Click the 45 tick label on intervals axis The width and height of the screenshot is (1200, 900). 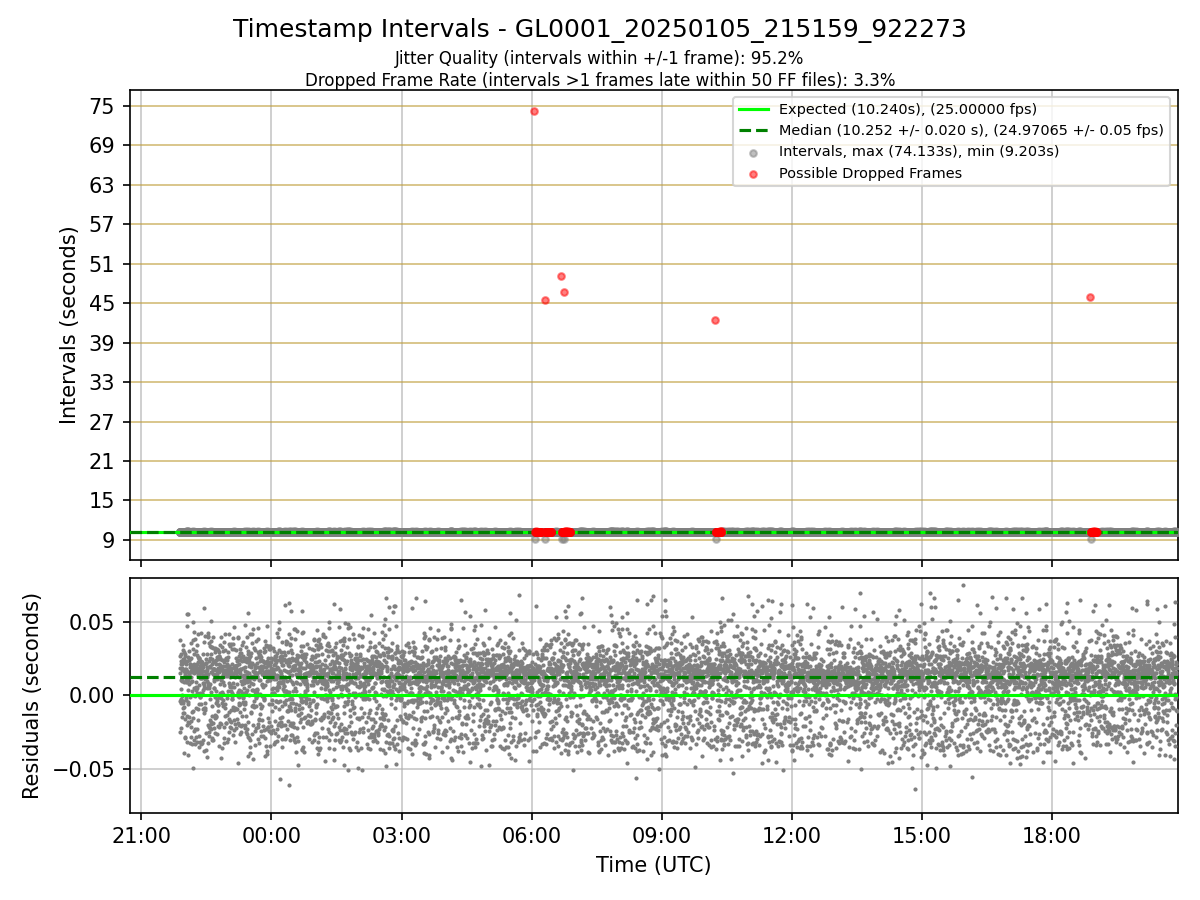pos(103,304)
